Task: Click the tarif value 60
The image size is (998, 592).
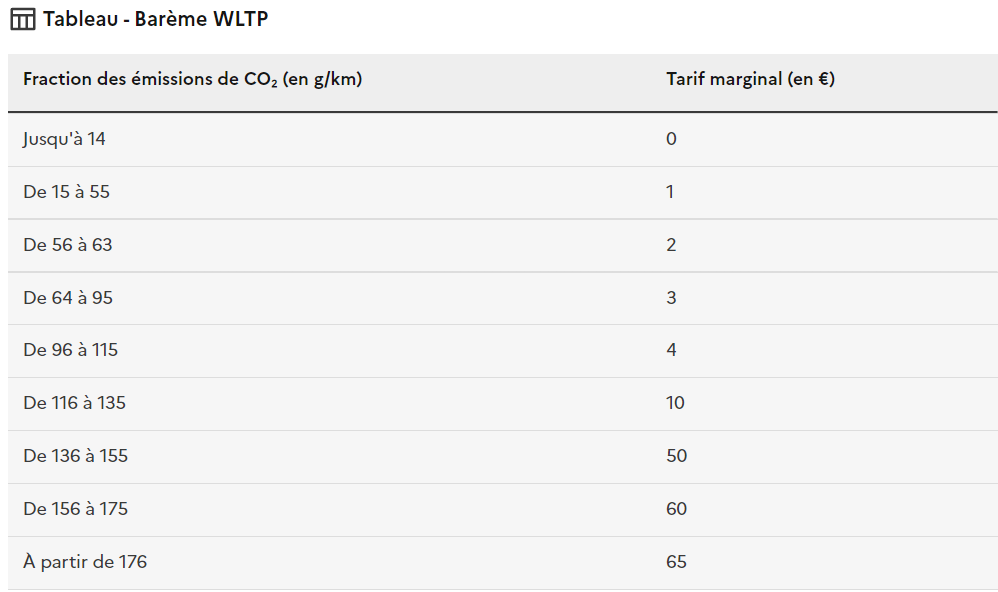Action: tap(677, 509)
